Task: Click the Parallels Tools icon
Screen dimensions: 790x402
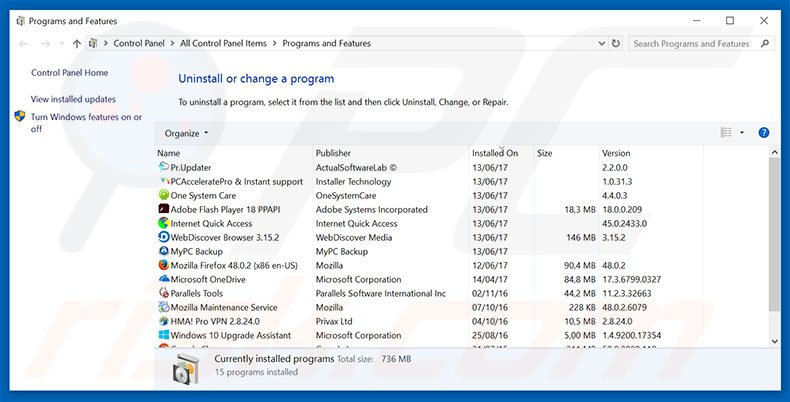Action: tap(164, 293)
